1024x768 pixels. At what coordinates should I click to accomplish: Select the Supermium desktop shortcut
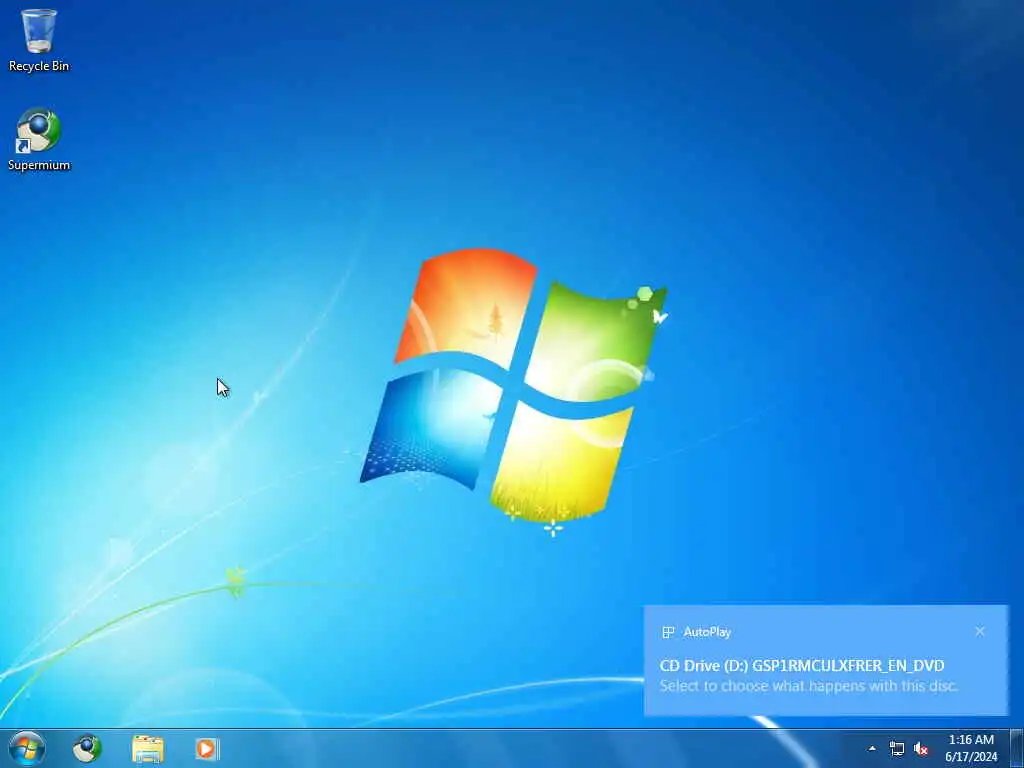pos(39,139)
